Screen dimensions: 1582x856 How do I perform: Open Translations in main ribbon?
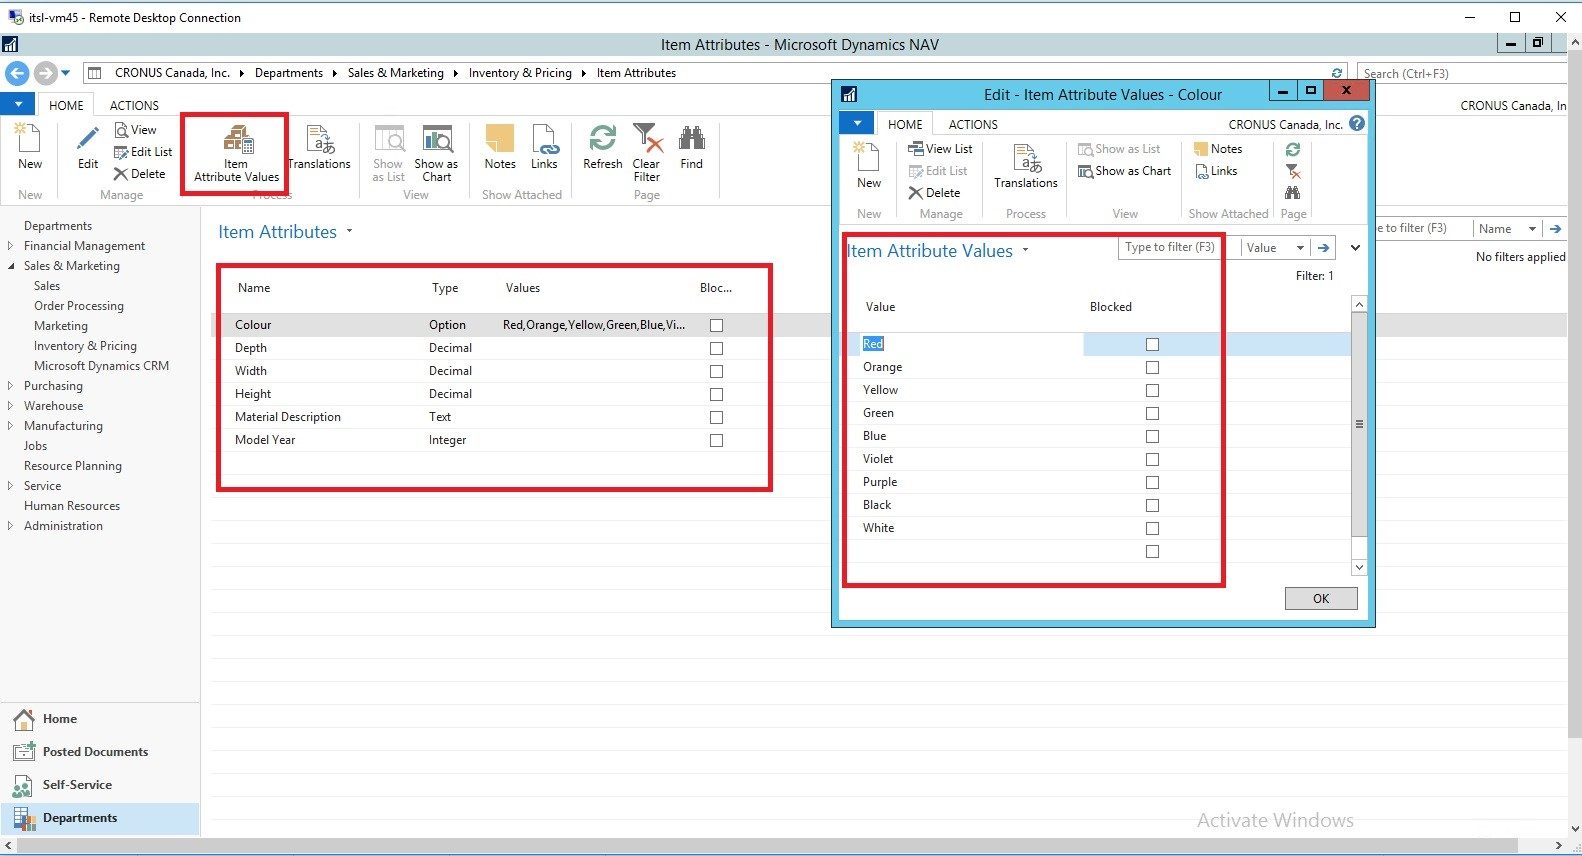[320, 147]
